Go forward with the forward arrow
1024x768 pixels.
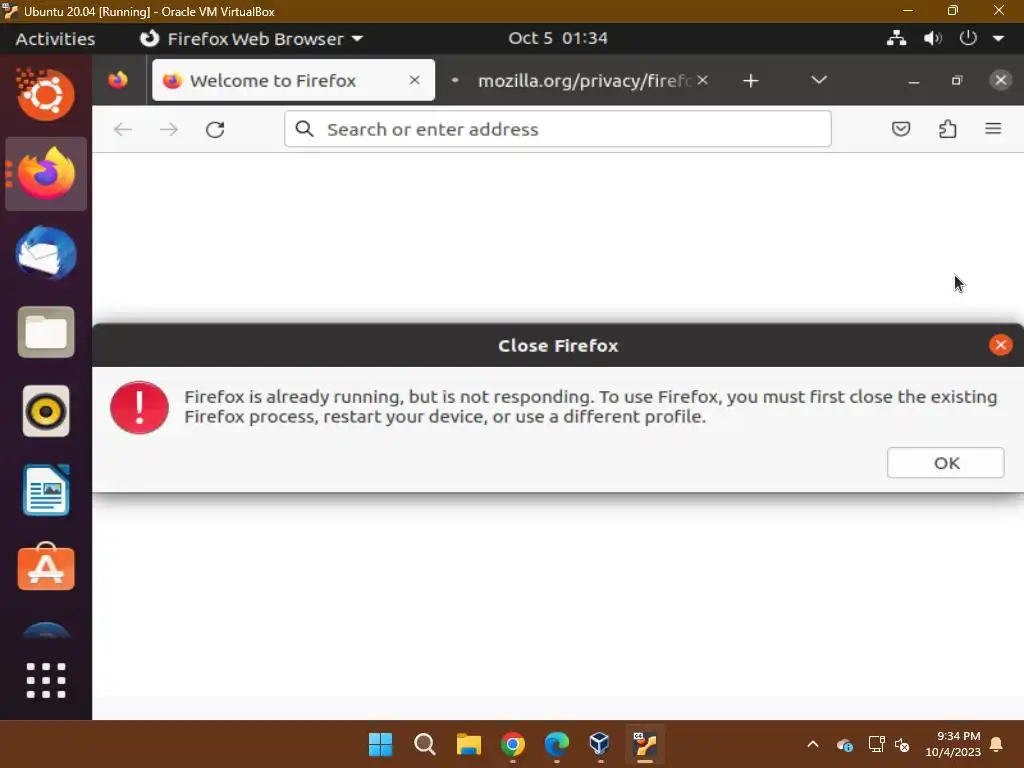pos(168,129)
